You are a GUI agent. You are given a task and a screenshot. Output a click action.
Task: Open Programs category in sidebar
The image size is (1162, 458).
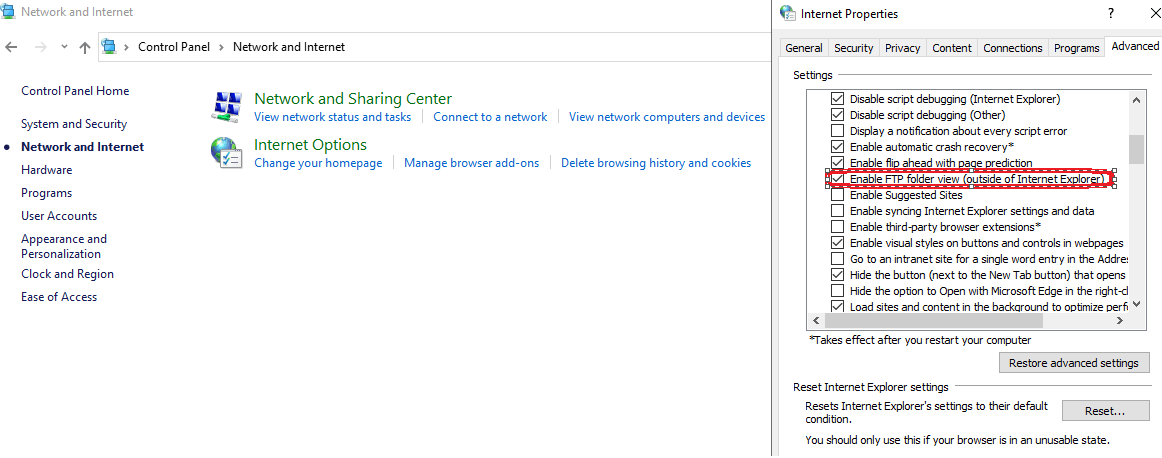47,193
